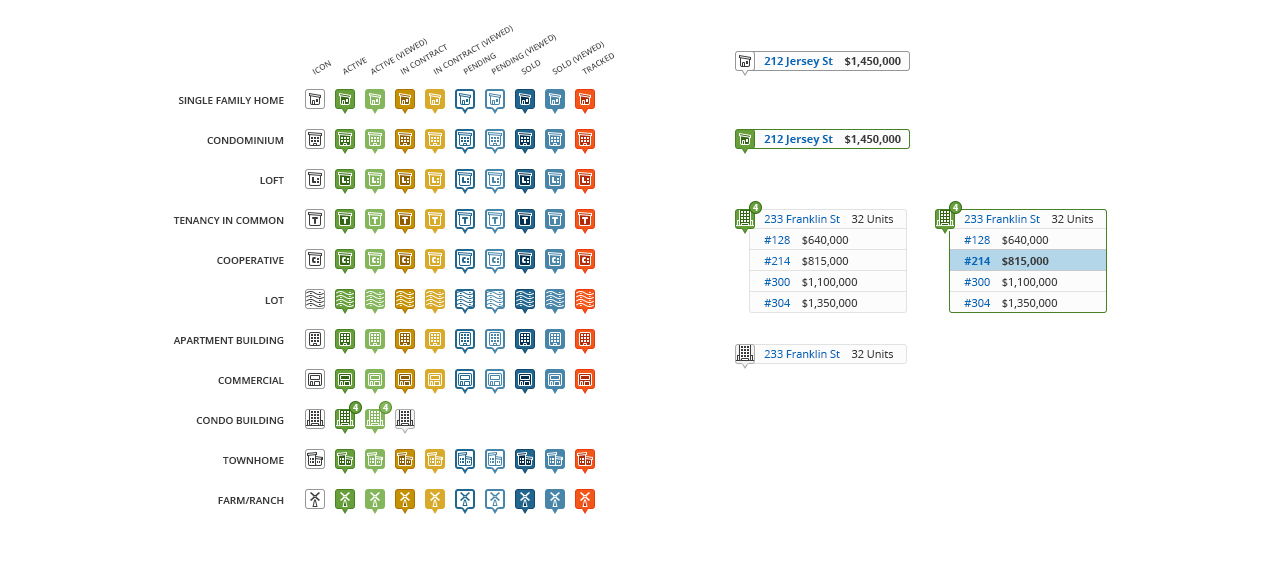This screenshot has width=1280, height=570.
Task: Select the tracked farm/ranch windmill marker
Action: (585, 498)
